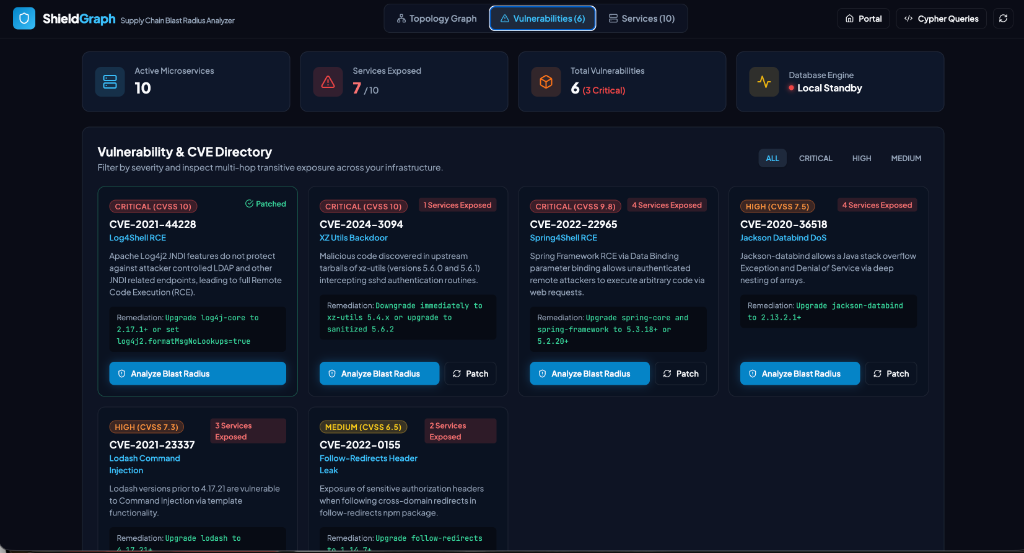Click the Local Standby status text
The image size is (1024, 553).
(x=829, y=88)
